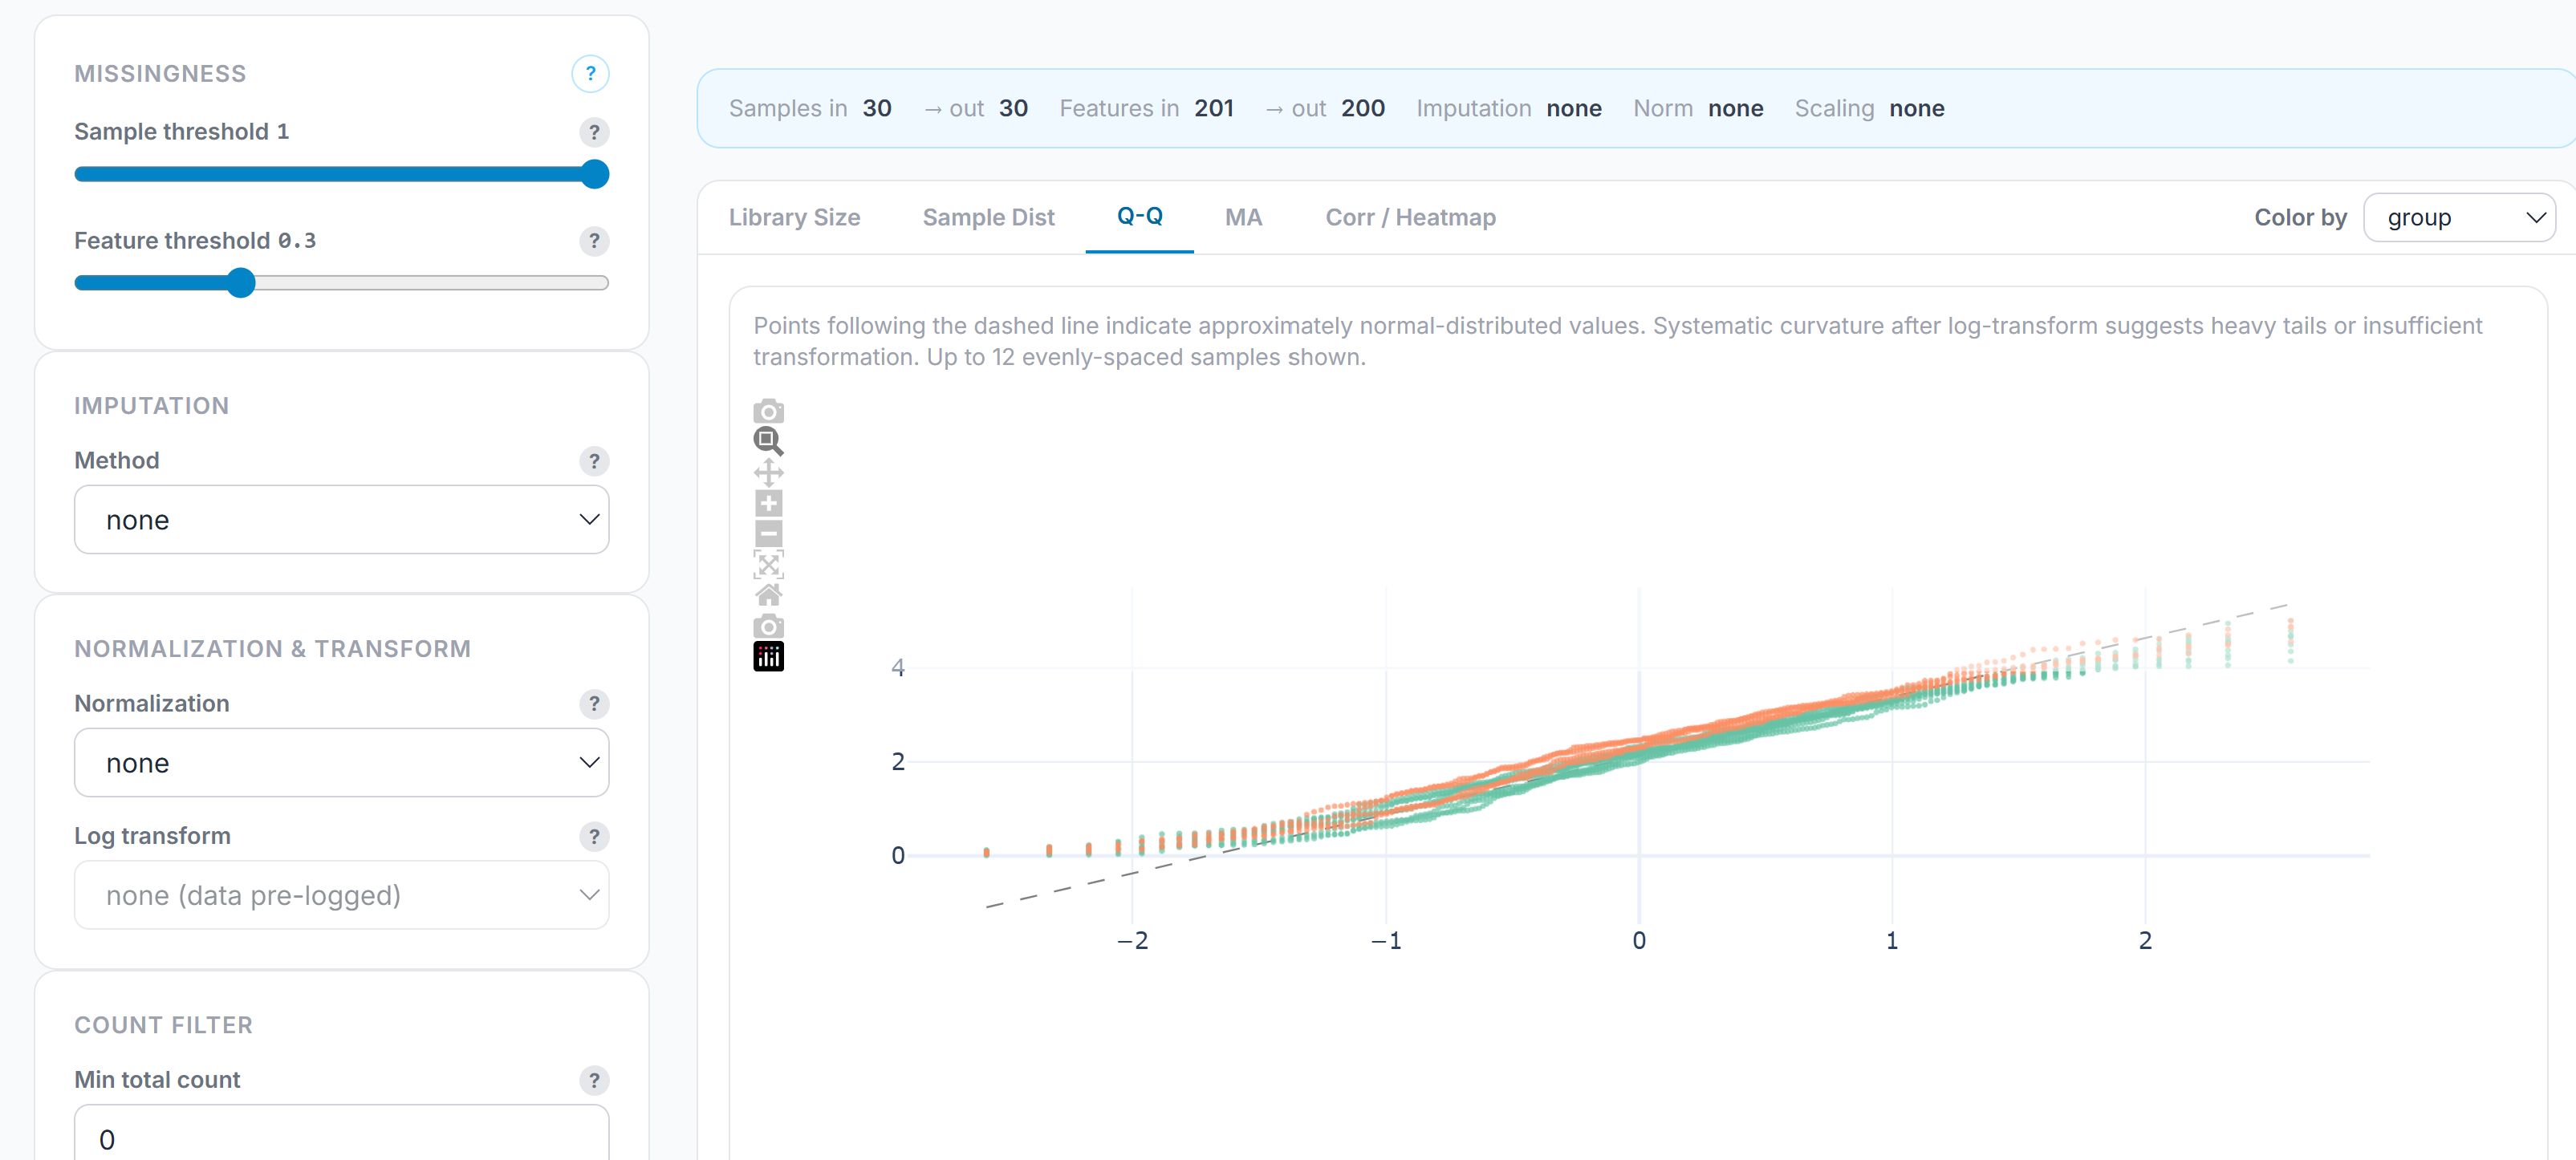Zoom out using the minus icon

coord(768,533)
